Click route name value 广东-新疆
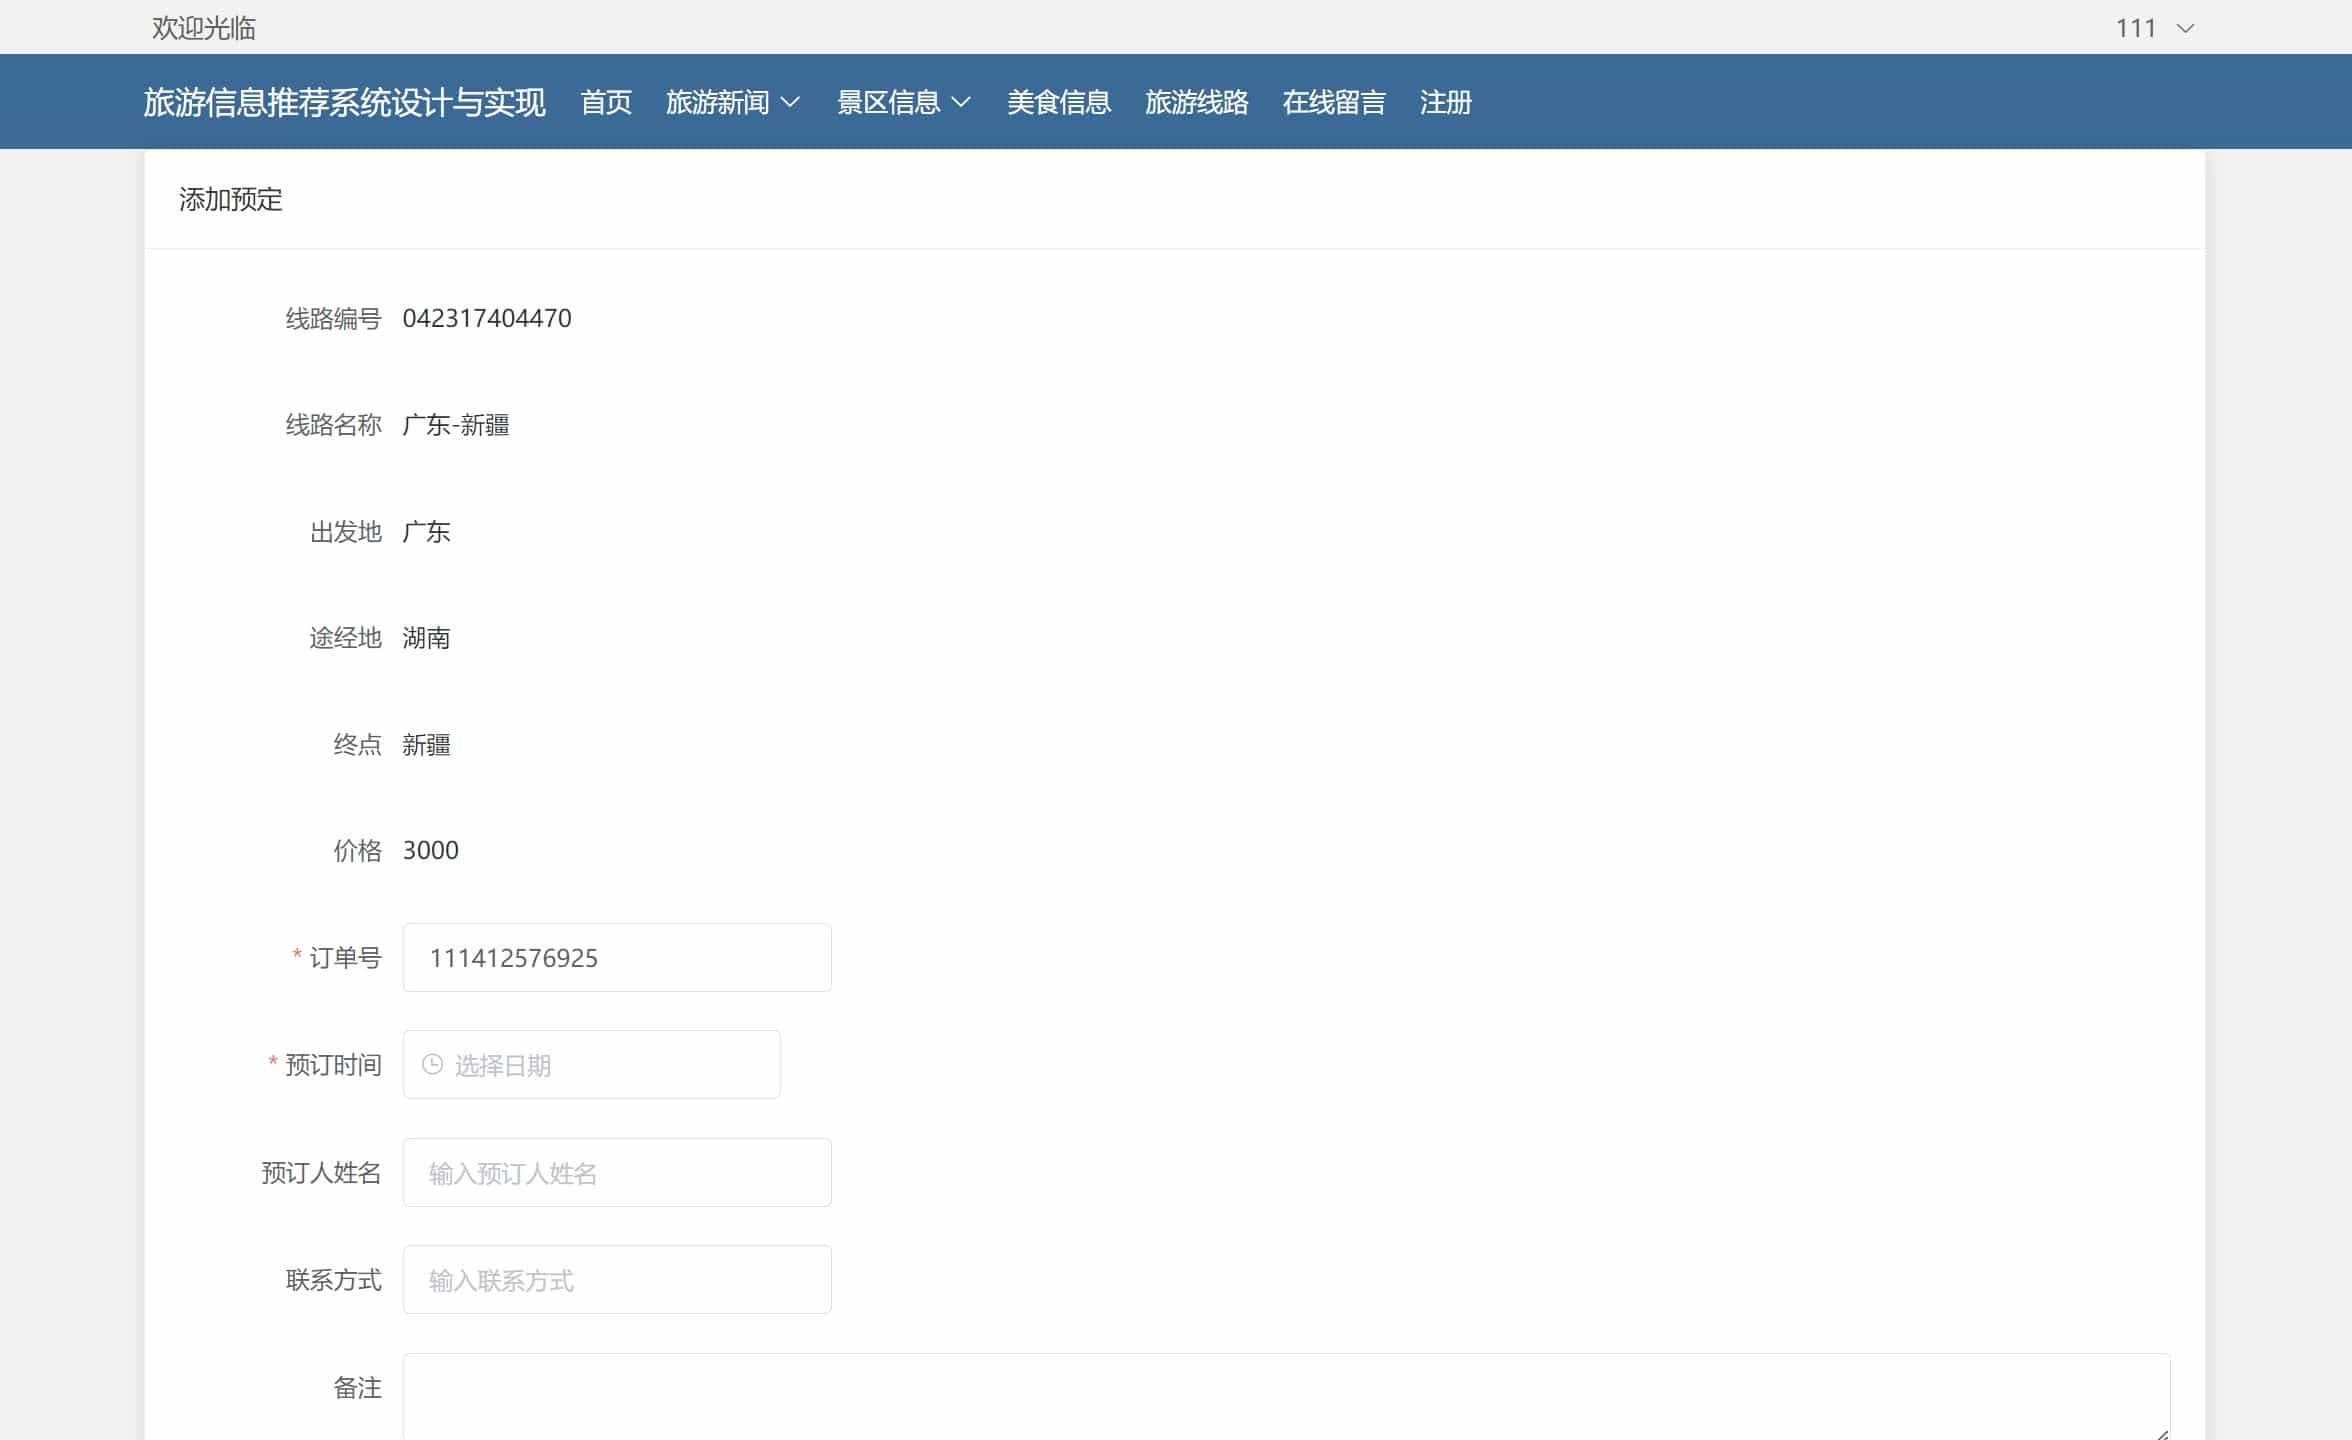This screenshot has height=1440, width=2352. click(x=456, y=425)
